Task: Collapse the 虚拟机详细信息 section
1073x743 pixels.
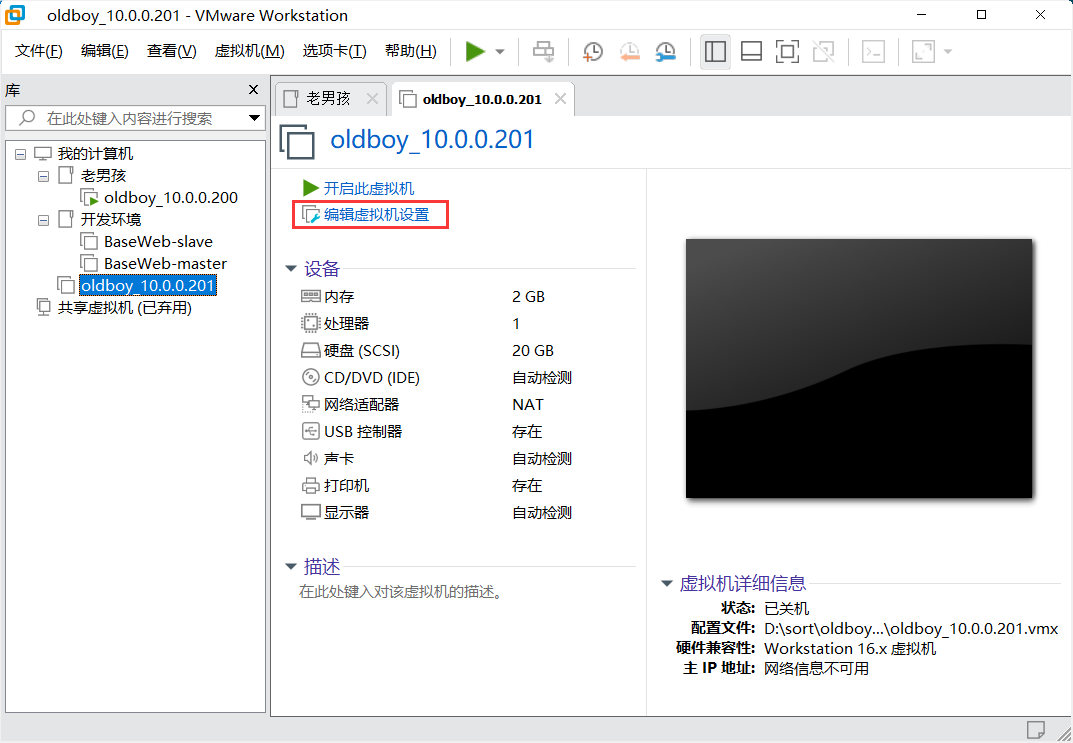Action: (x=667, y=584)
